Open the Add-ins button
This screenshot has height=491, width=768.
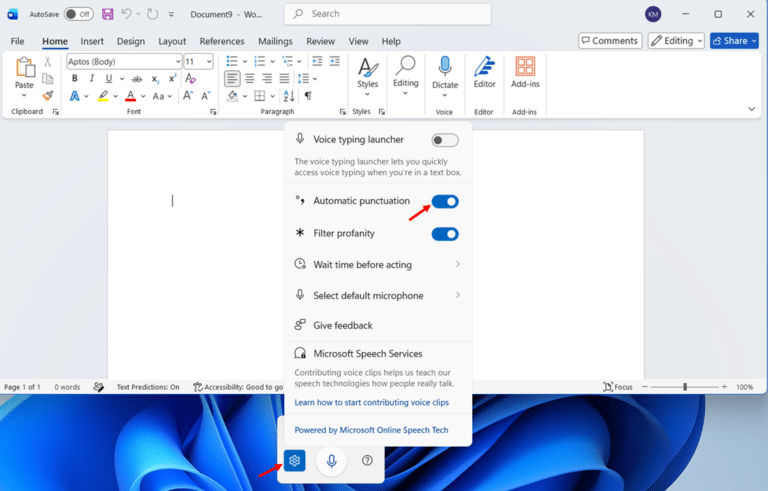(525, 73)
